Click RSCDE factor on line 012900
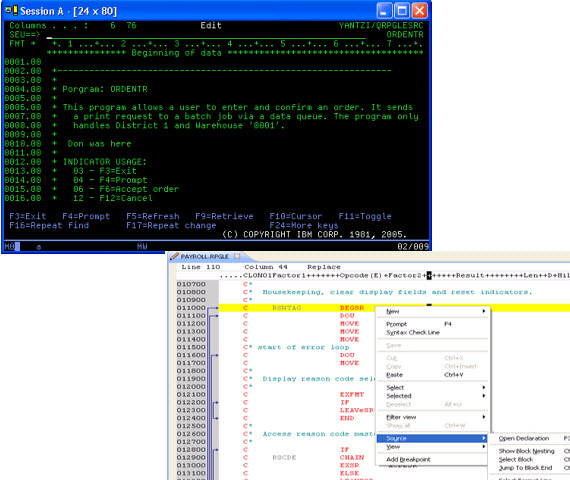Viewport: 570px width, 480px height. pos(284,457)
